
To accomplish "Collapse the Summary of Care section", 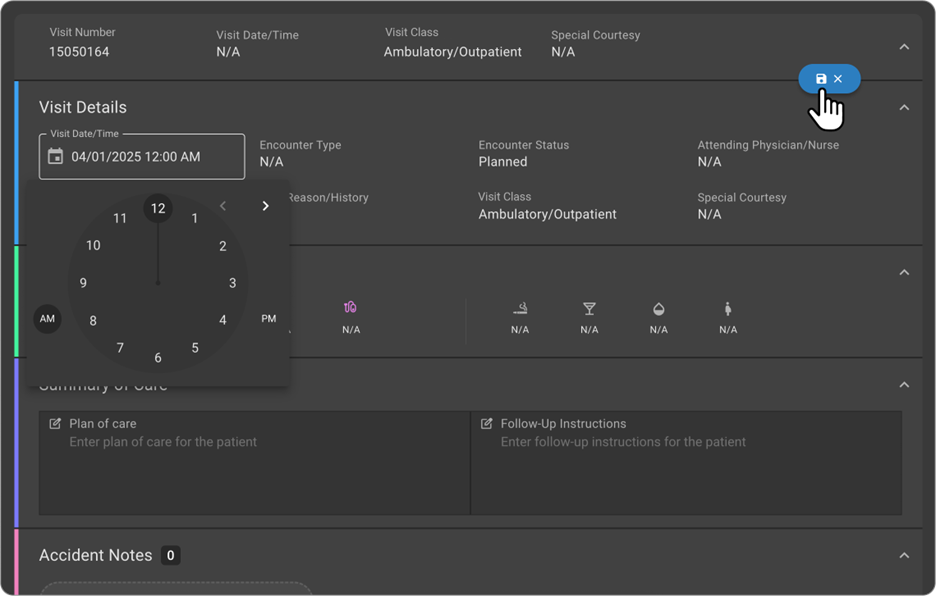I will click(904, 385).
